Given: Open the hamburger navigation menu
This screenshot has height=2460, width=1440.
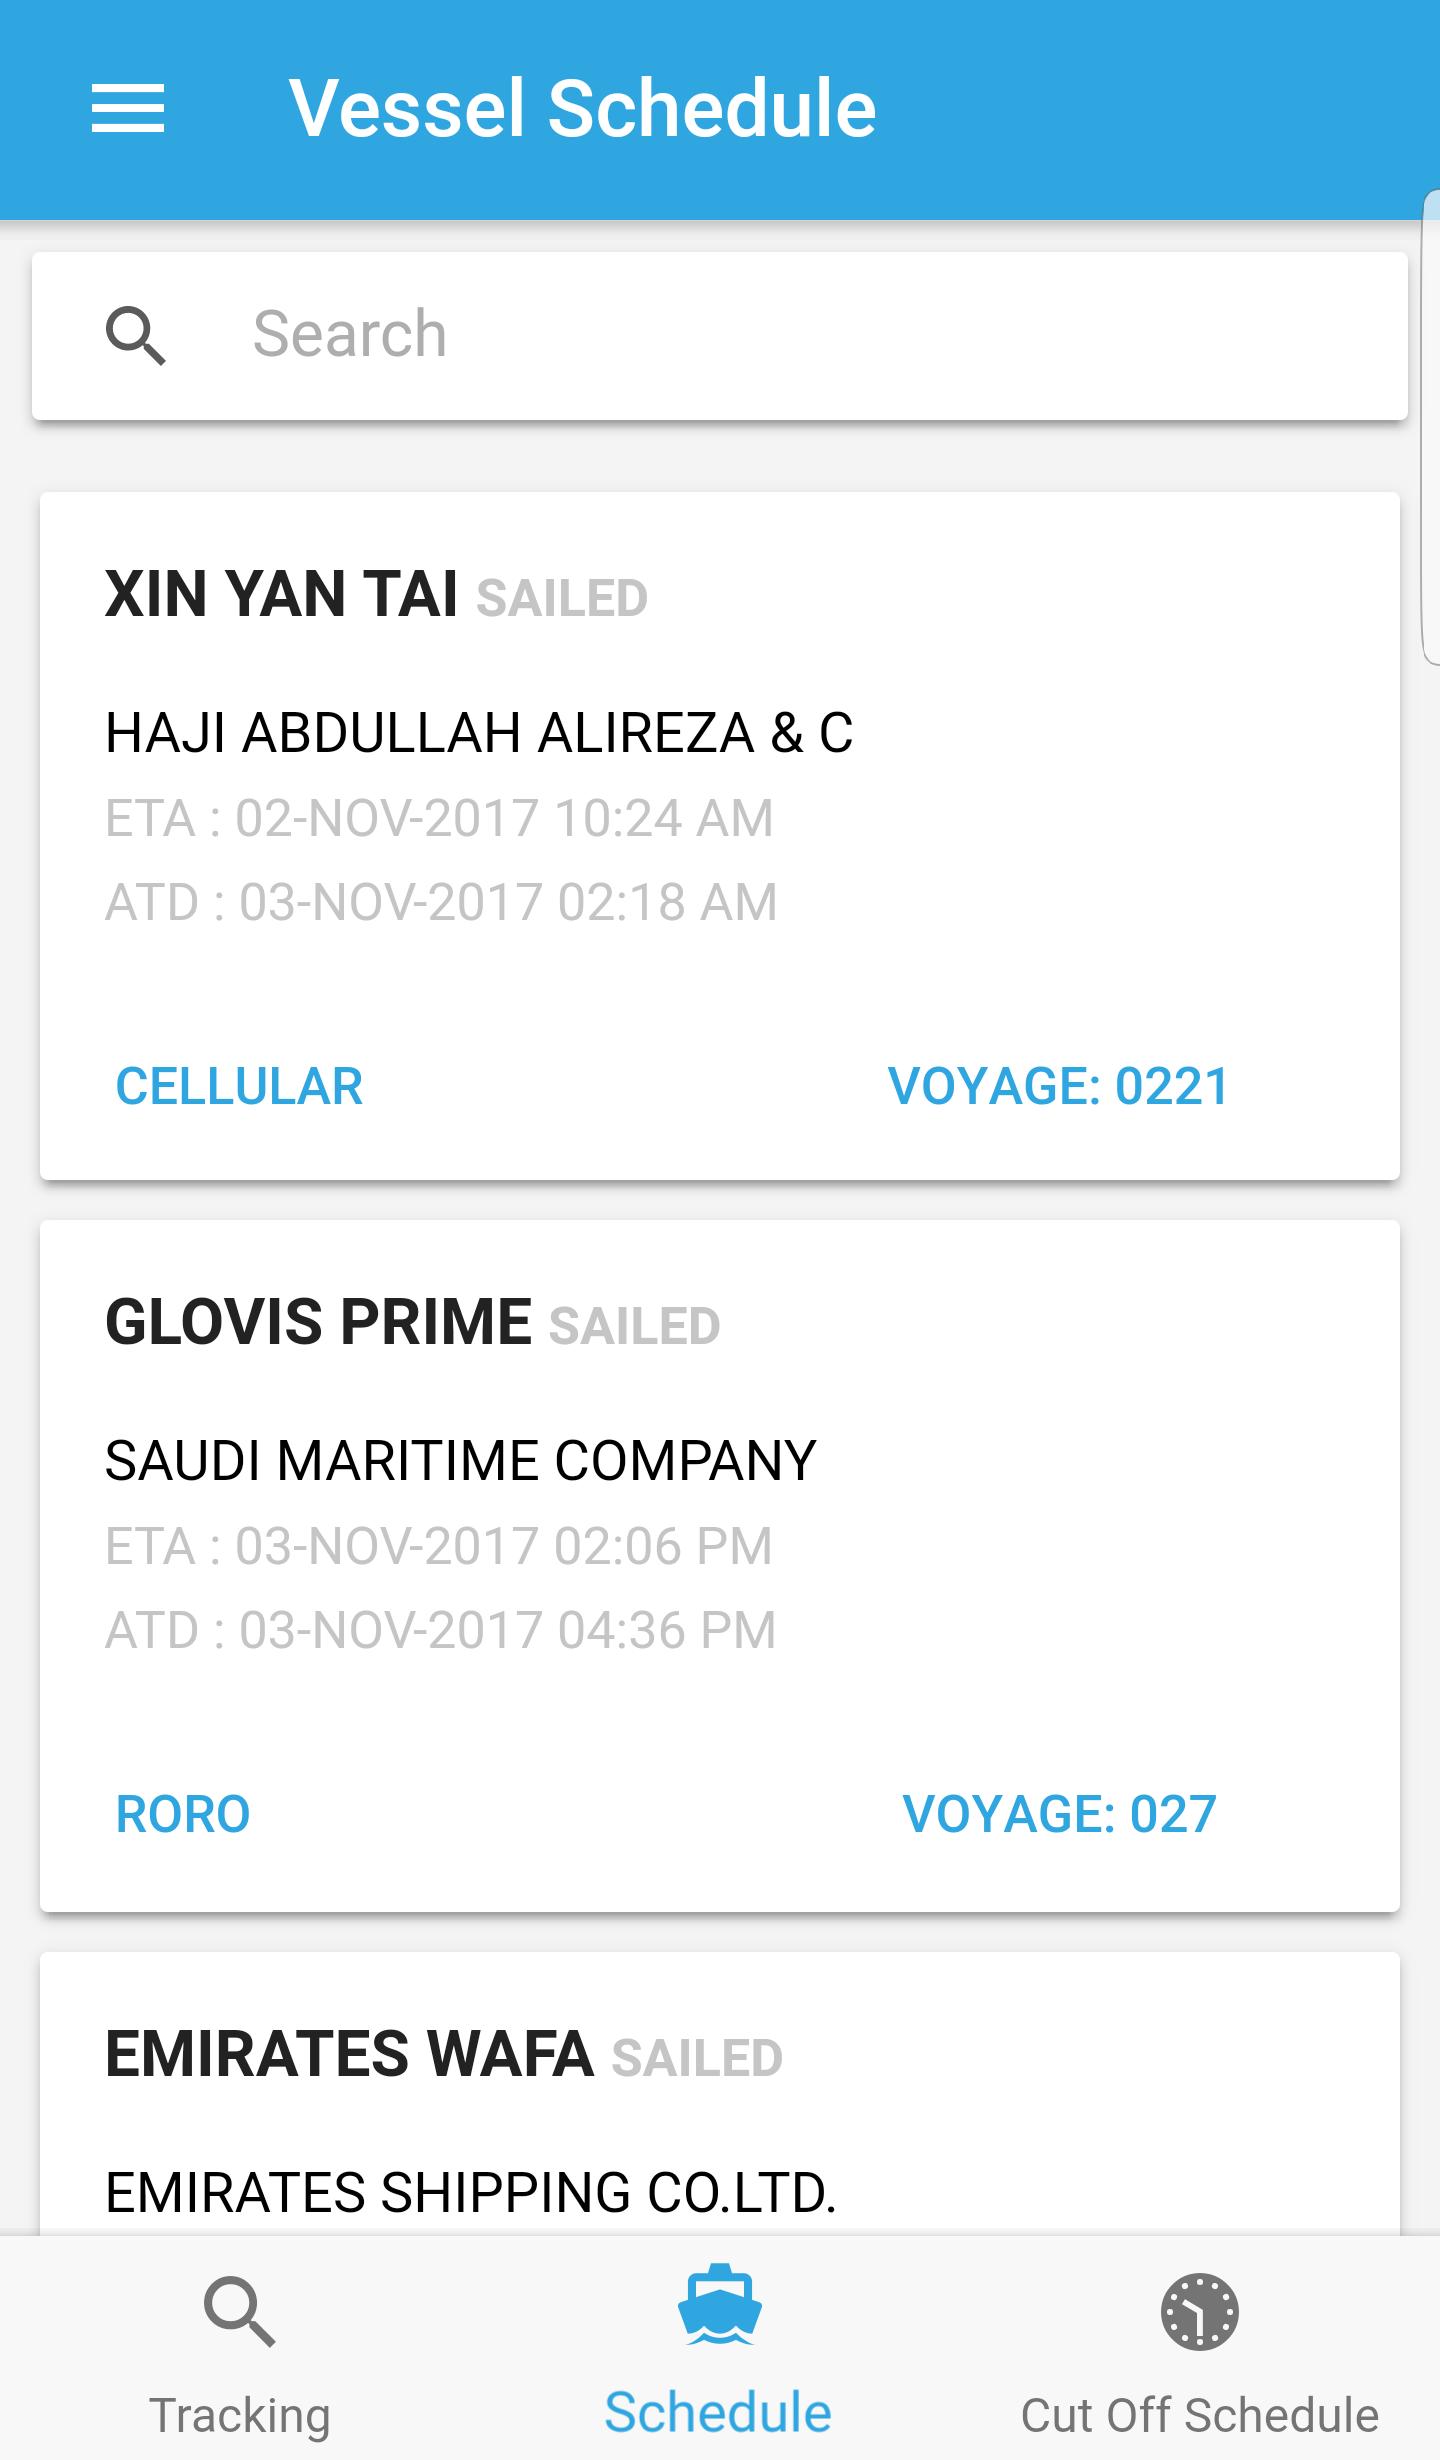Looking at the screenshot, I should 128,108.
